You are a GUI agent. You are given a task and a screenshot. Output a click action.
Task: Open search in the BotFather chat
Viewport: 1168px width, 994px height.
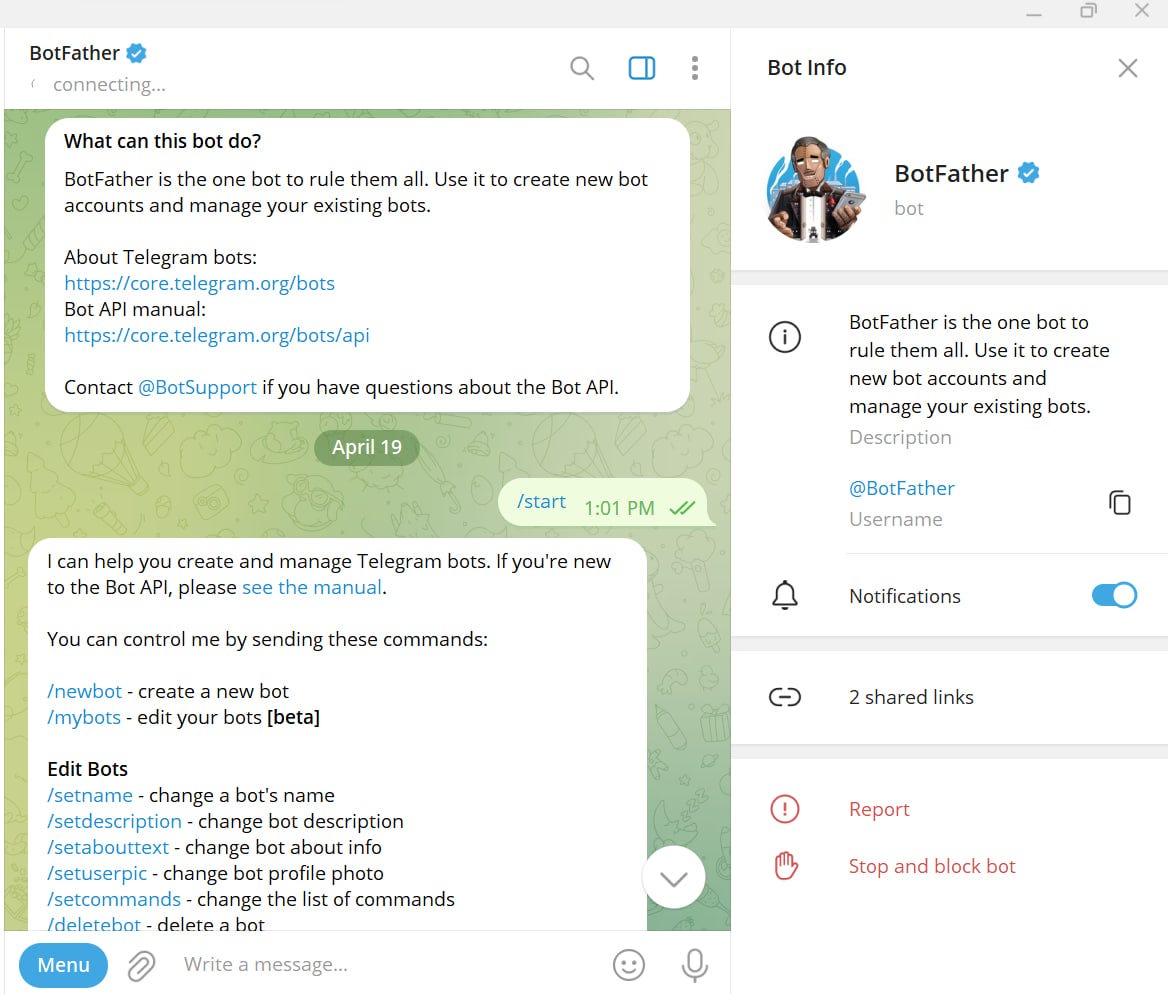point(582,68)
